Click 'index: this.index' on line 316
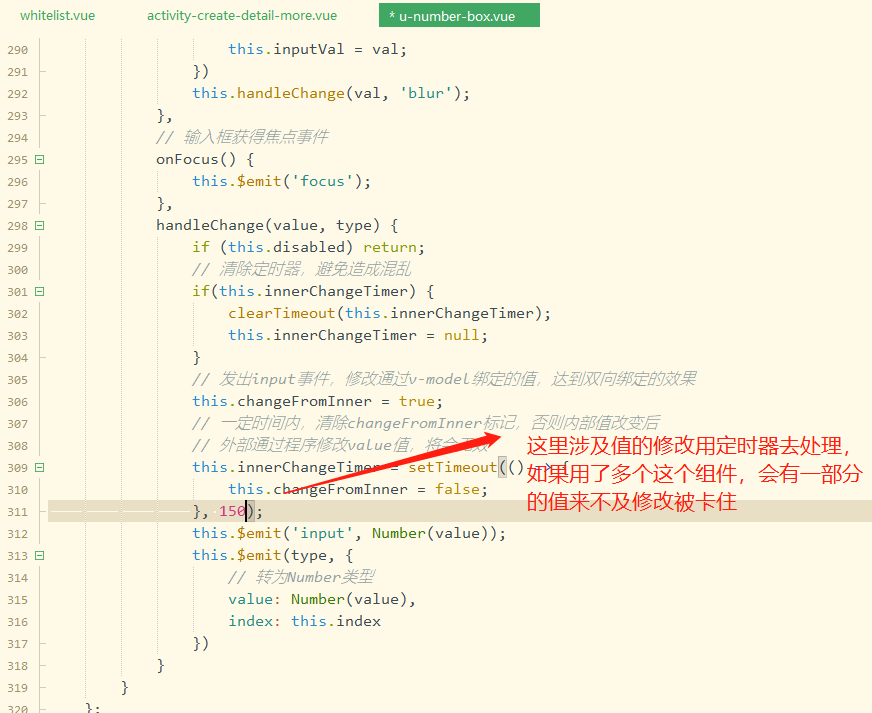The width and height of the screenshot is (872, 713). [304, 621]
